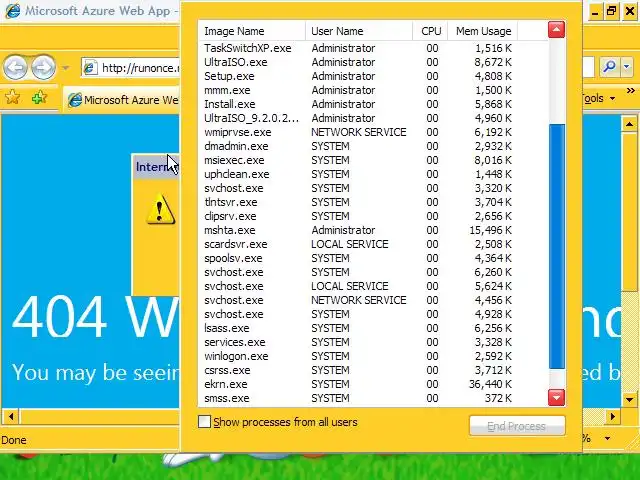Viewport: 640px width, 480px height.
Task: Click the Add to Favorites green plus icon
Action: [39, 98]
